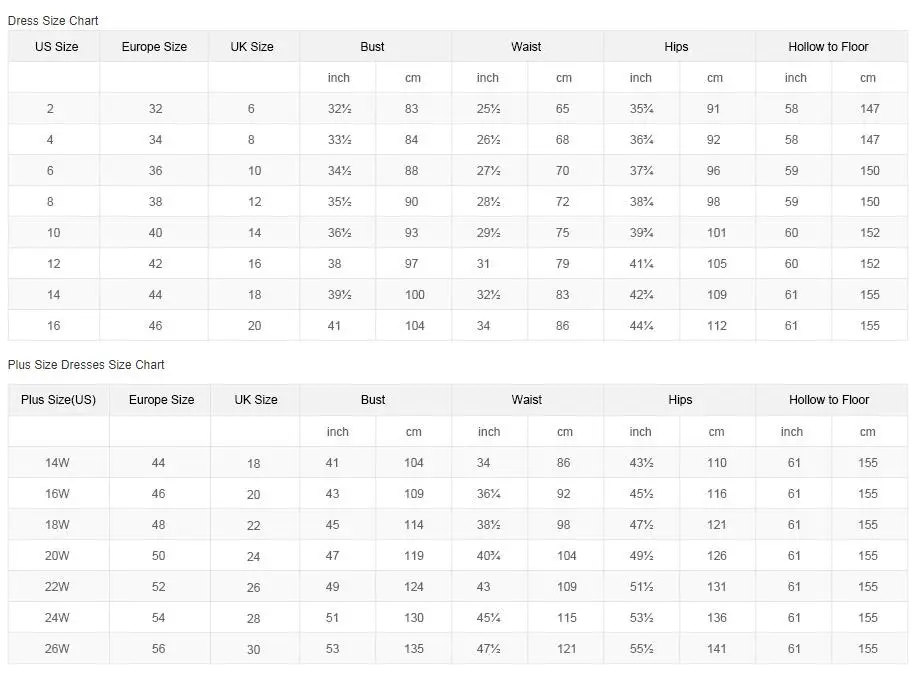The width and height of the screenshot is (922, 683).
Task: Select Europe size 32 cell
Action: [x=156, y=109]
